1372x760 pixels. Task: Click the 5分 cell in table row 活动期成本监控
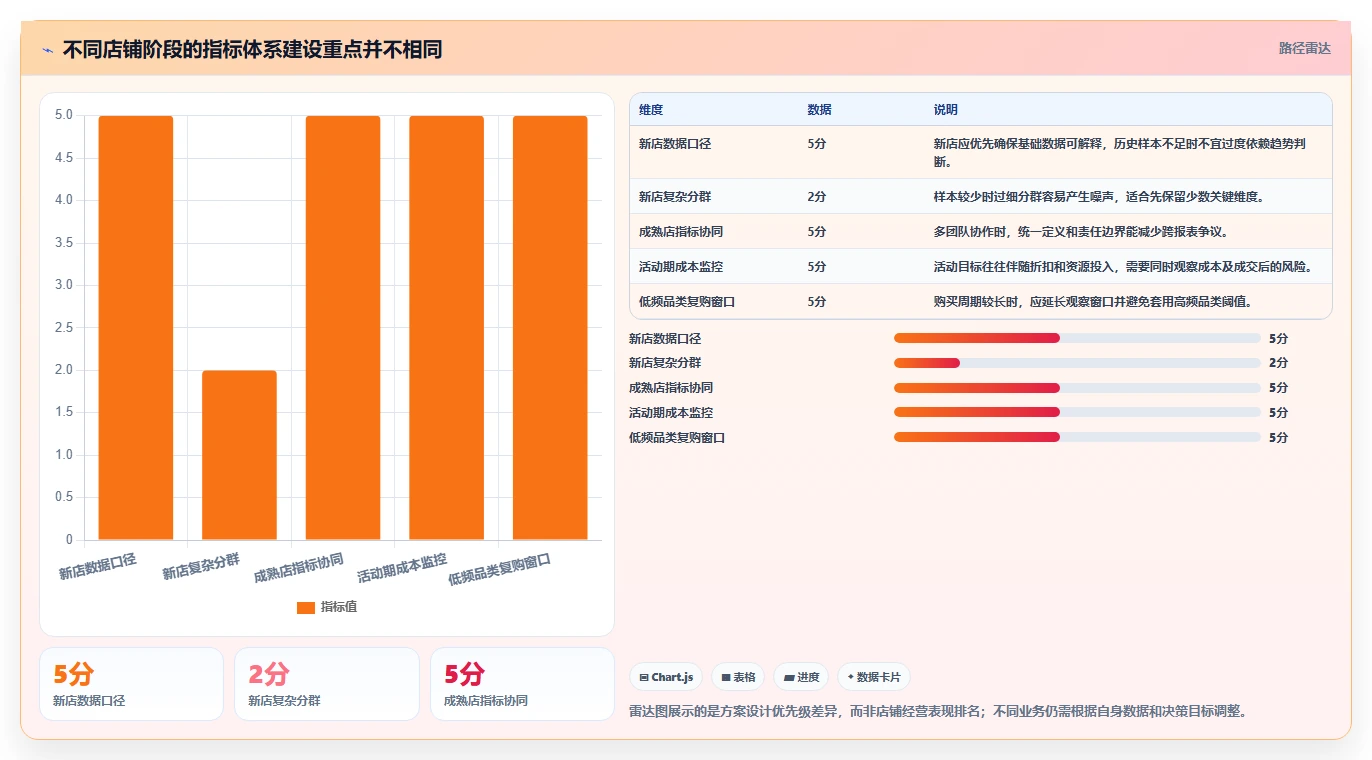point(816,267)
